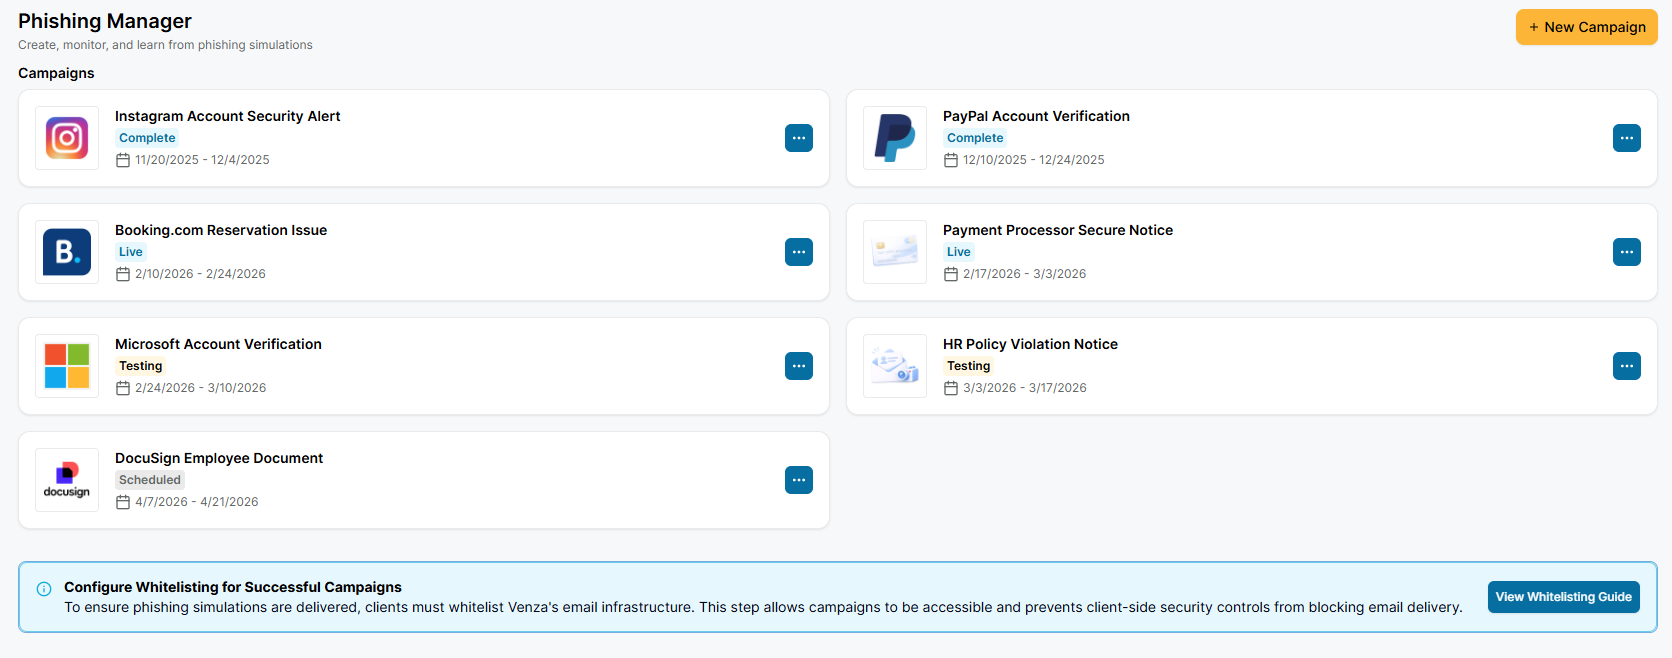Click date range 2/10/2026 - 2/24/2026
This screenshot has width=1672, height=658.
[200, 274]
